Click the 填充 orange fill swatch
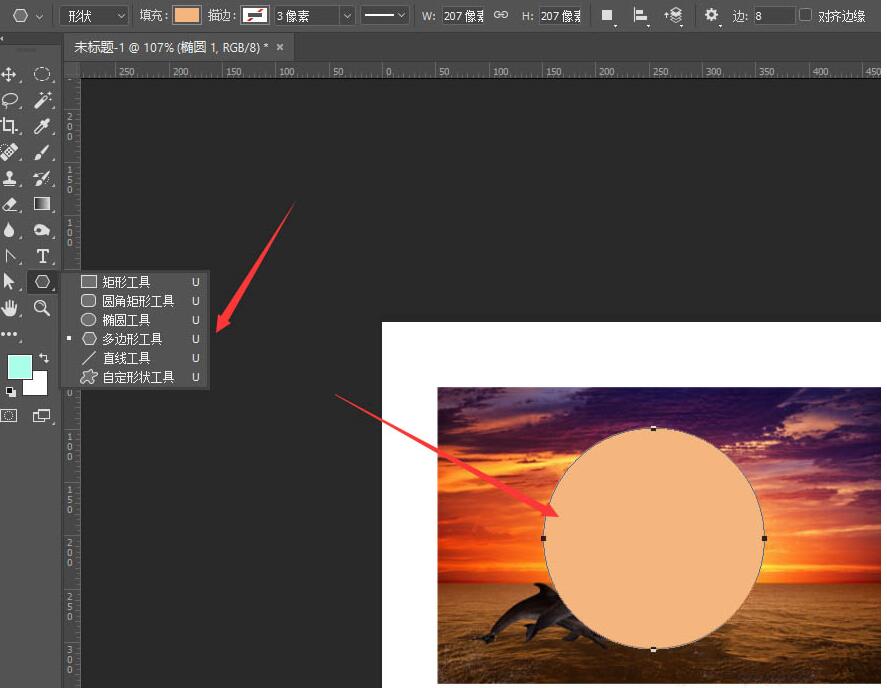 tap(186, 16)
